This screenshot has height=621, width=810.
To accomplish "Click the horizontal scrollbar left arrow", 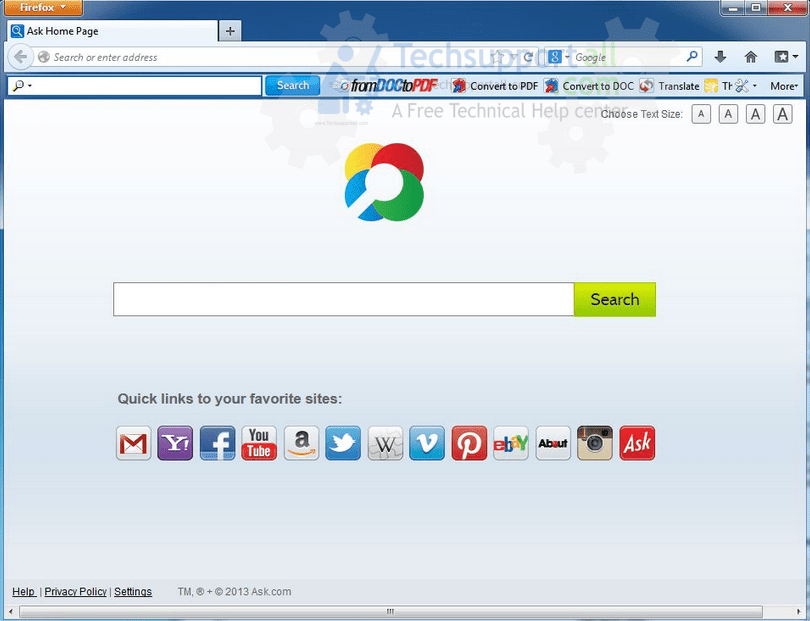I will click(11, 612).
